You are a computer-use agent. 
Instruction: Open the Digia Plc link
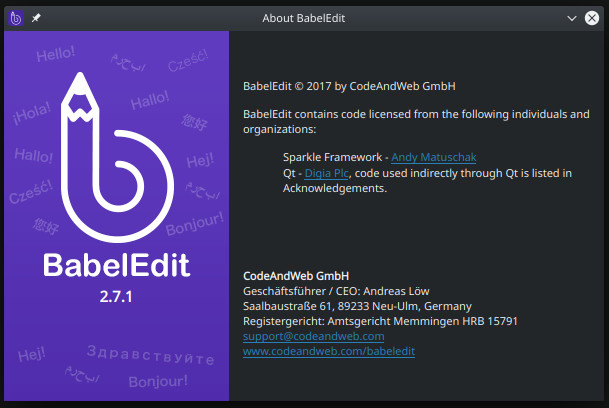pyautogui.click(x=326, y=173)
